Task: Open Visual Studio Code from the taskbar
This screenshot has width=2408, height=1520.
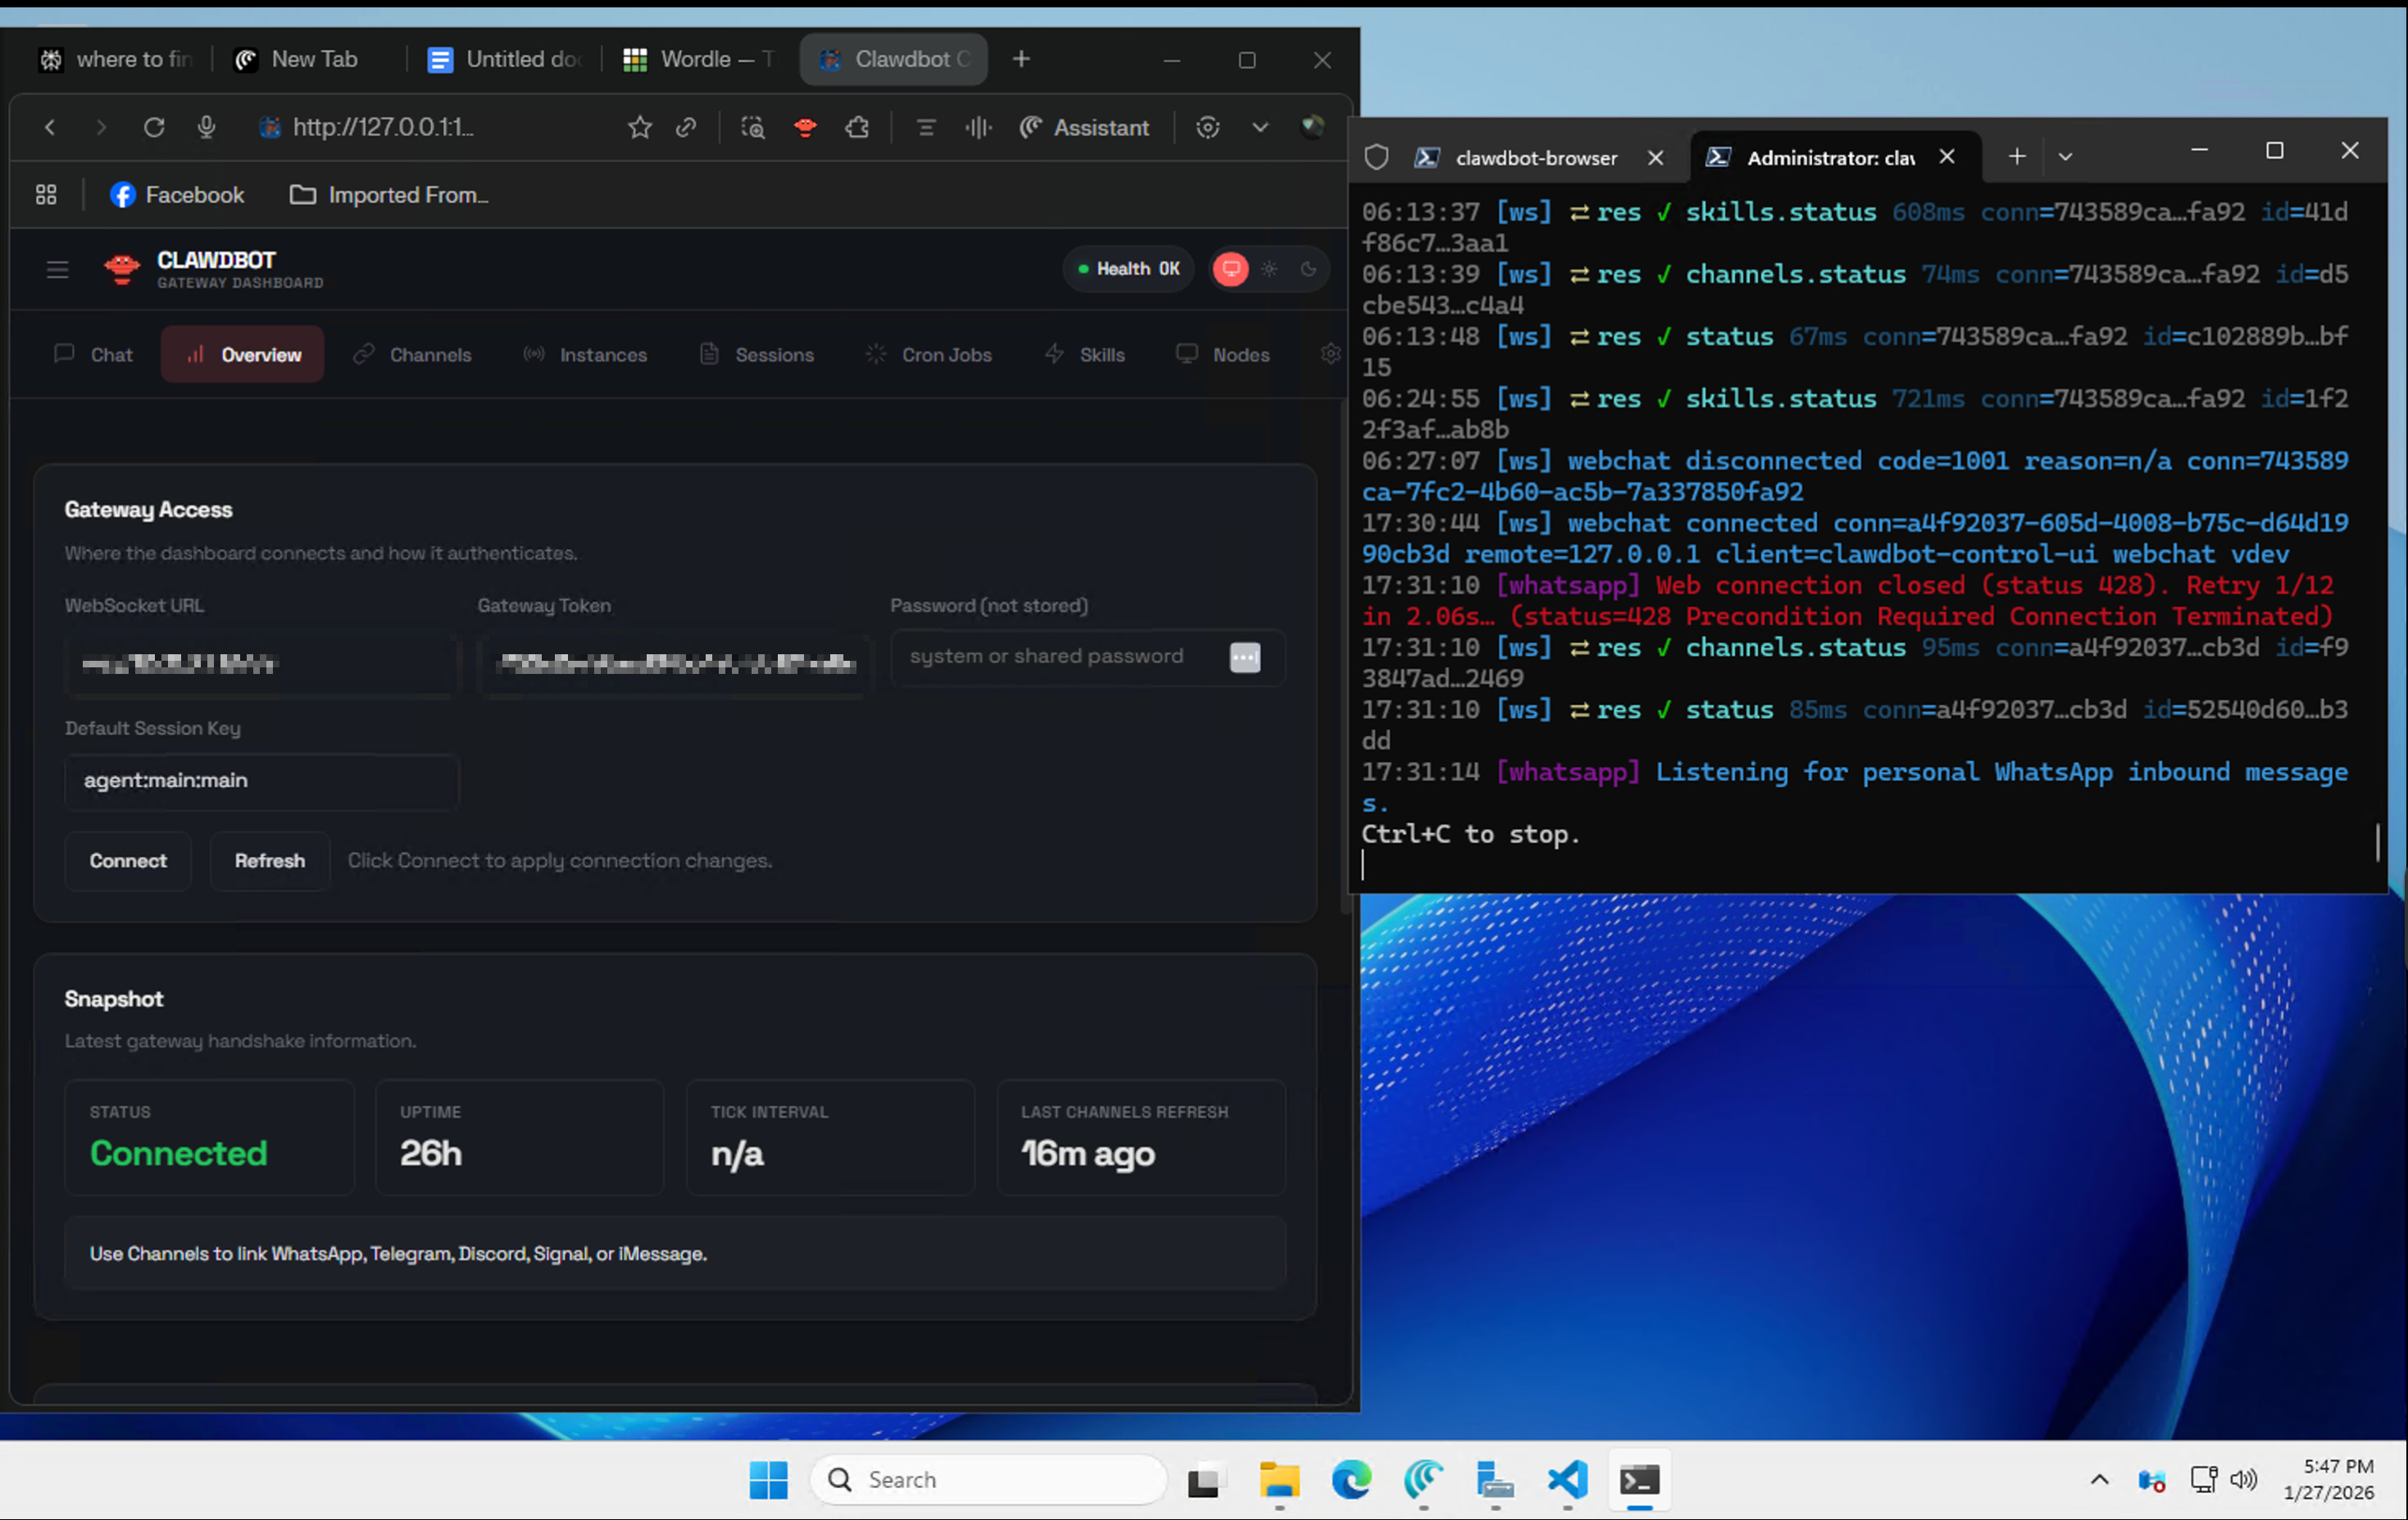Action: pyautogui.click(x=1567, y=1479)
